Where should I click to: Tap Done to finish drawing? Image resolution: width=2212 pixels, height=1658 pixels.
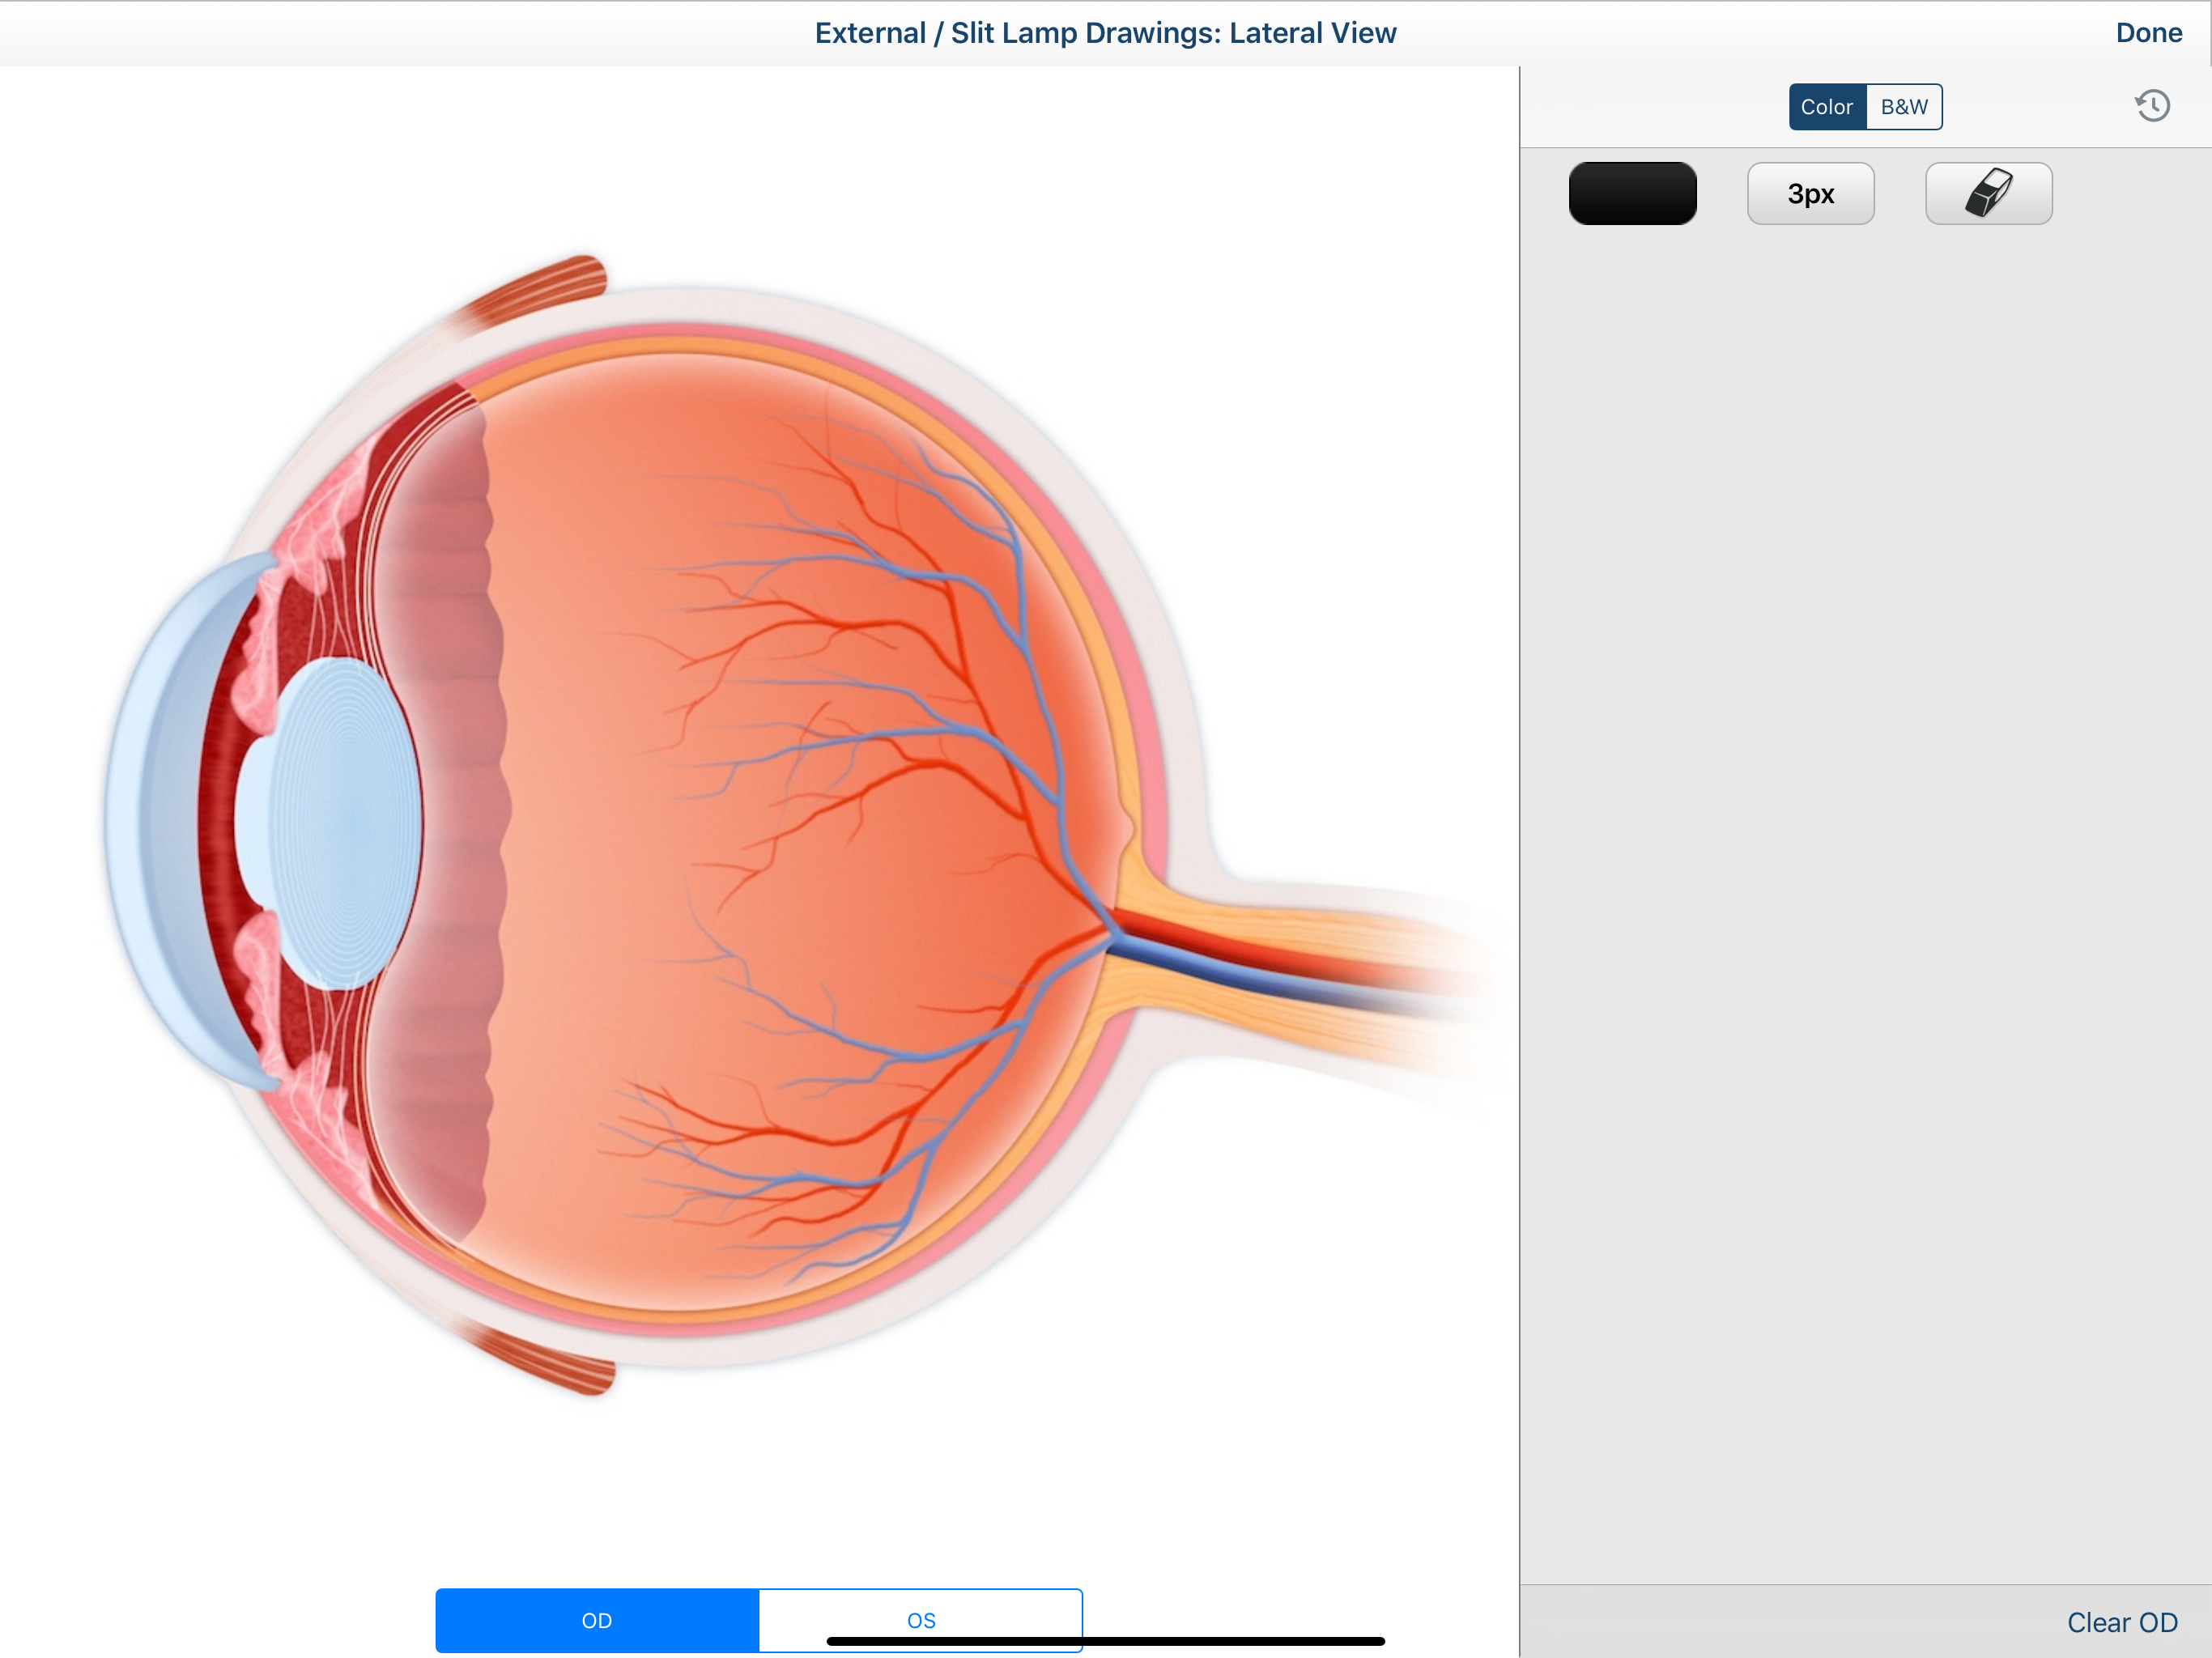click(2148, 33)
